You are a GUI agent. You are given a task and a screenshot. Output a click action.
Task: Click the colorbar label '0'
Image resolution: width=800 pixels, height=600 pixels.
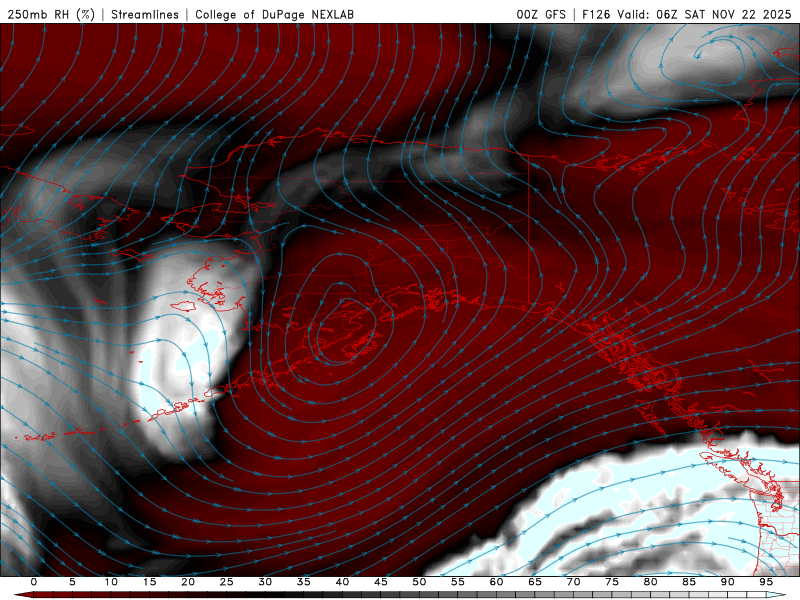(34, 582)
